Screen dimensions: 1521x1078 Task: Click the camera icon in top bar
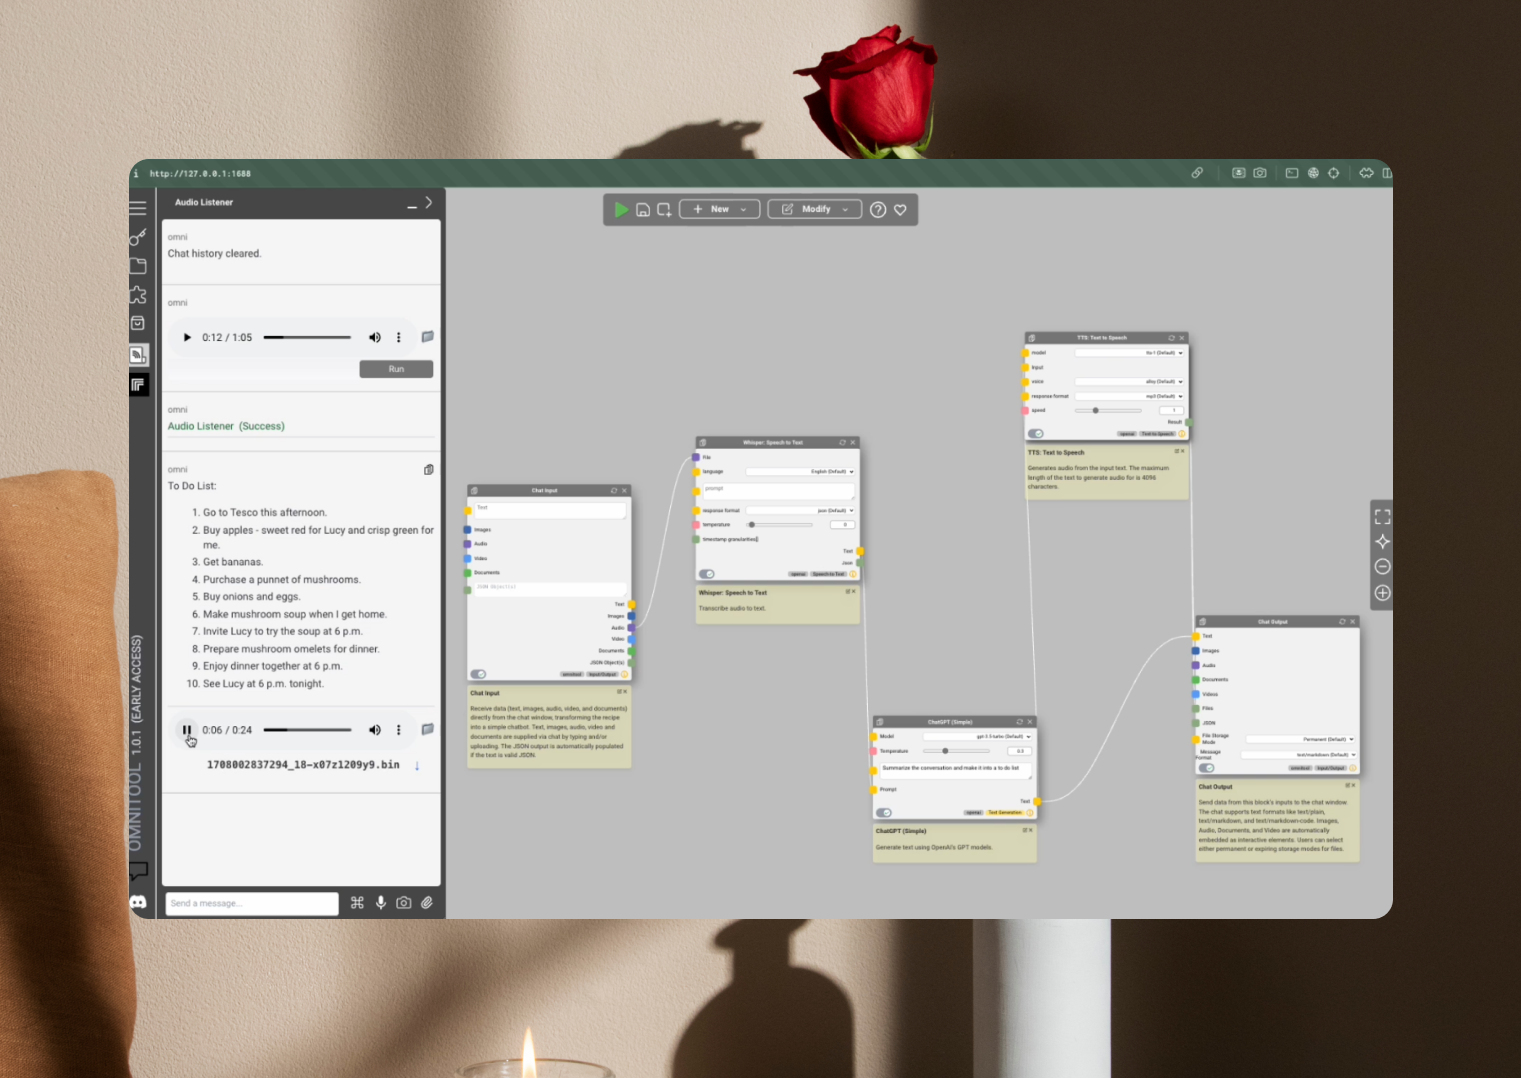coord(1260,173)
